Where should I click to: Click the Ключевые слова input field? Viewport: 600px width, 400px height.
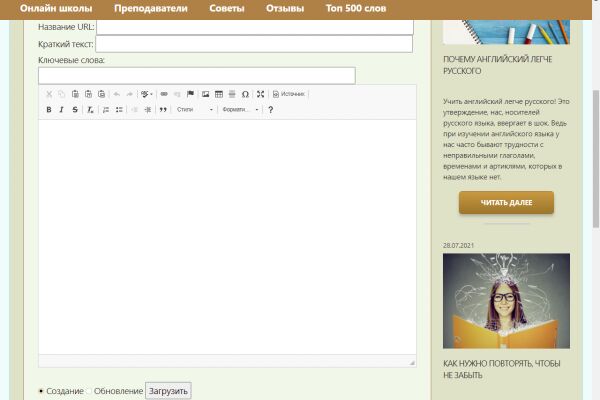[x=197, y=75]
